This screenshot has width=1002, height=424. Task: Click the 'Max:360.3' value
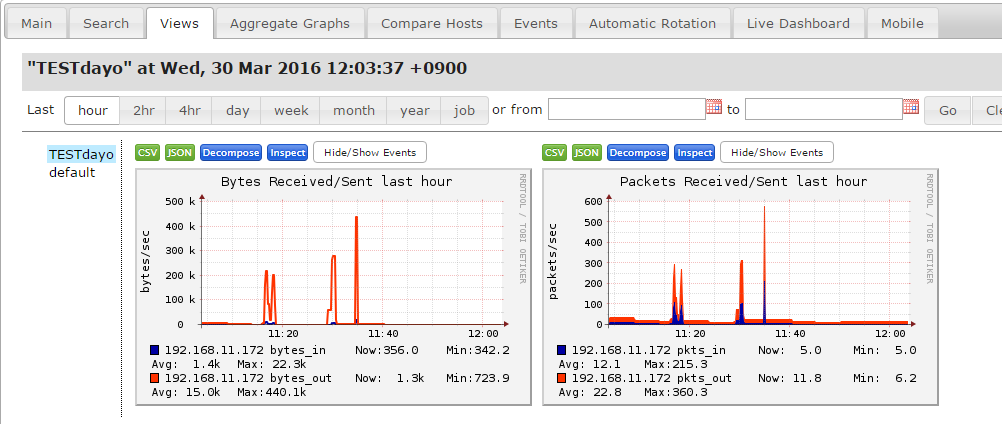point(676,392)
